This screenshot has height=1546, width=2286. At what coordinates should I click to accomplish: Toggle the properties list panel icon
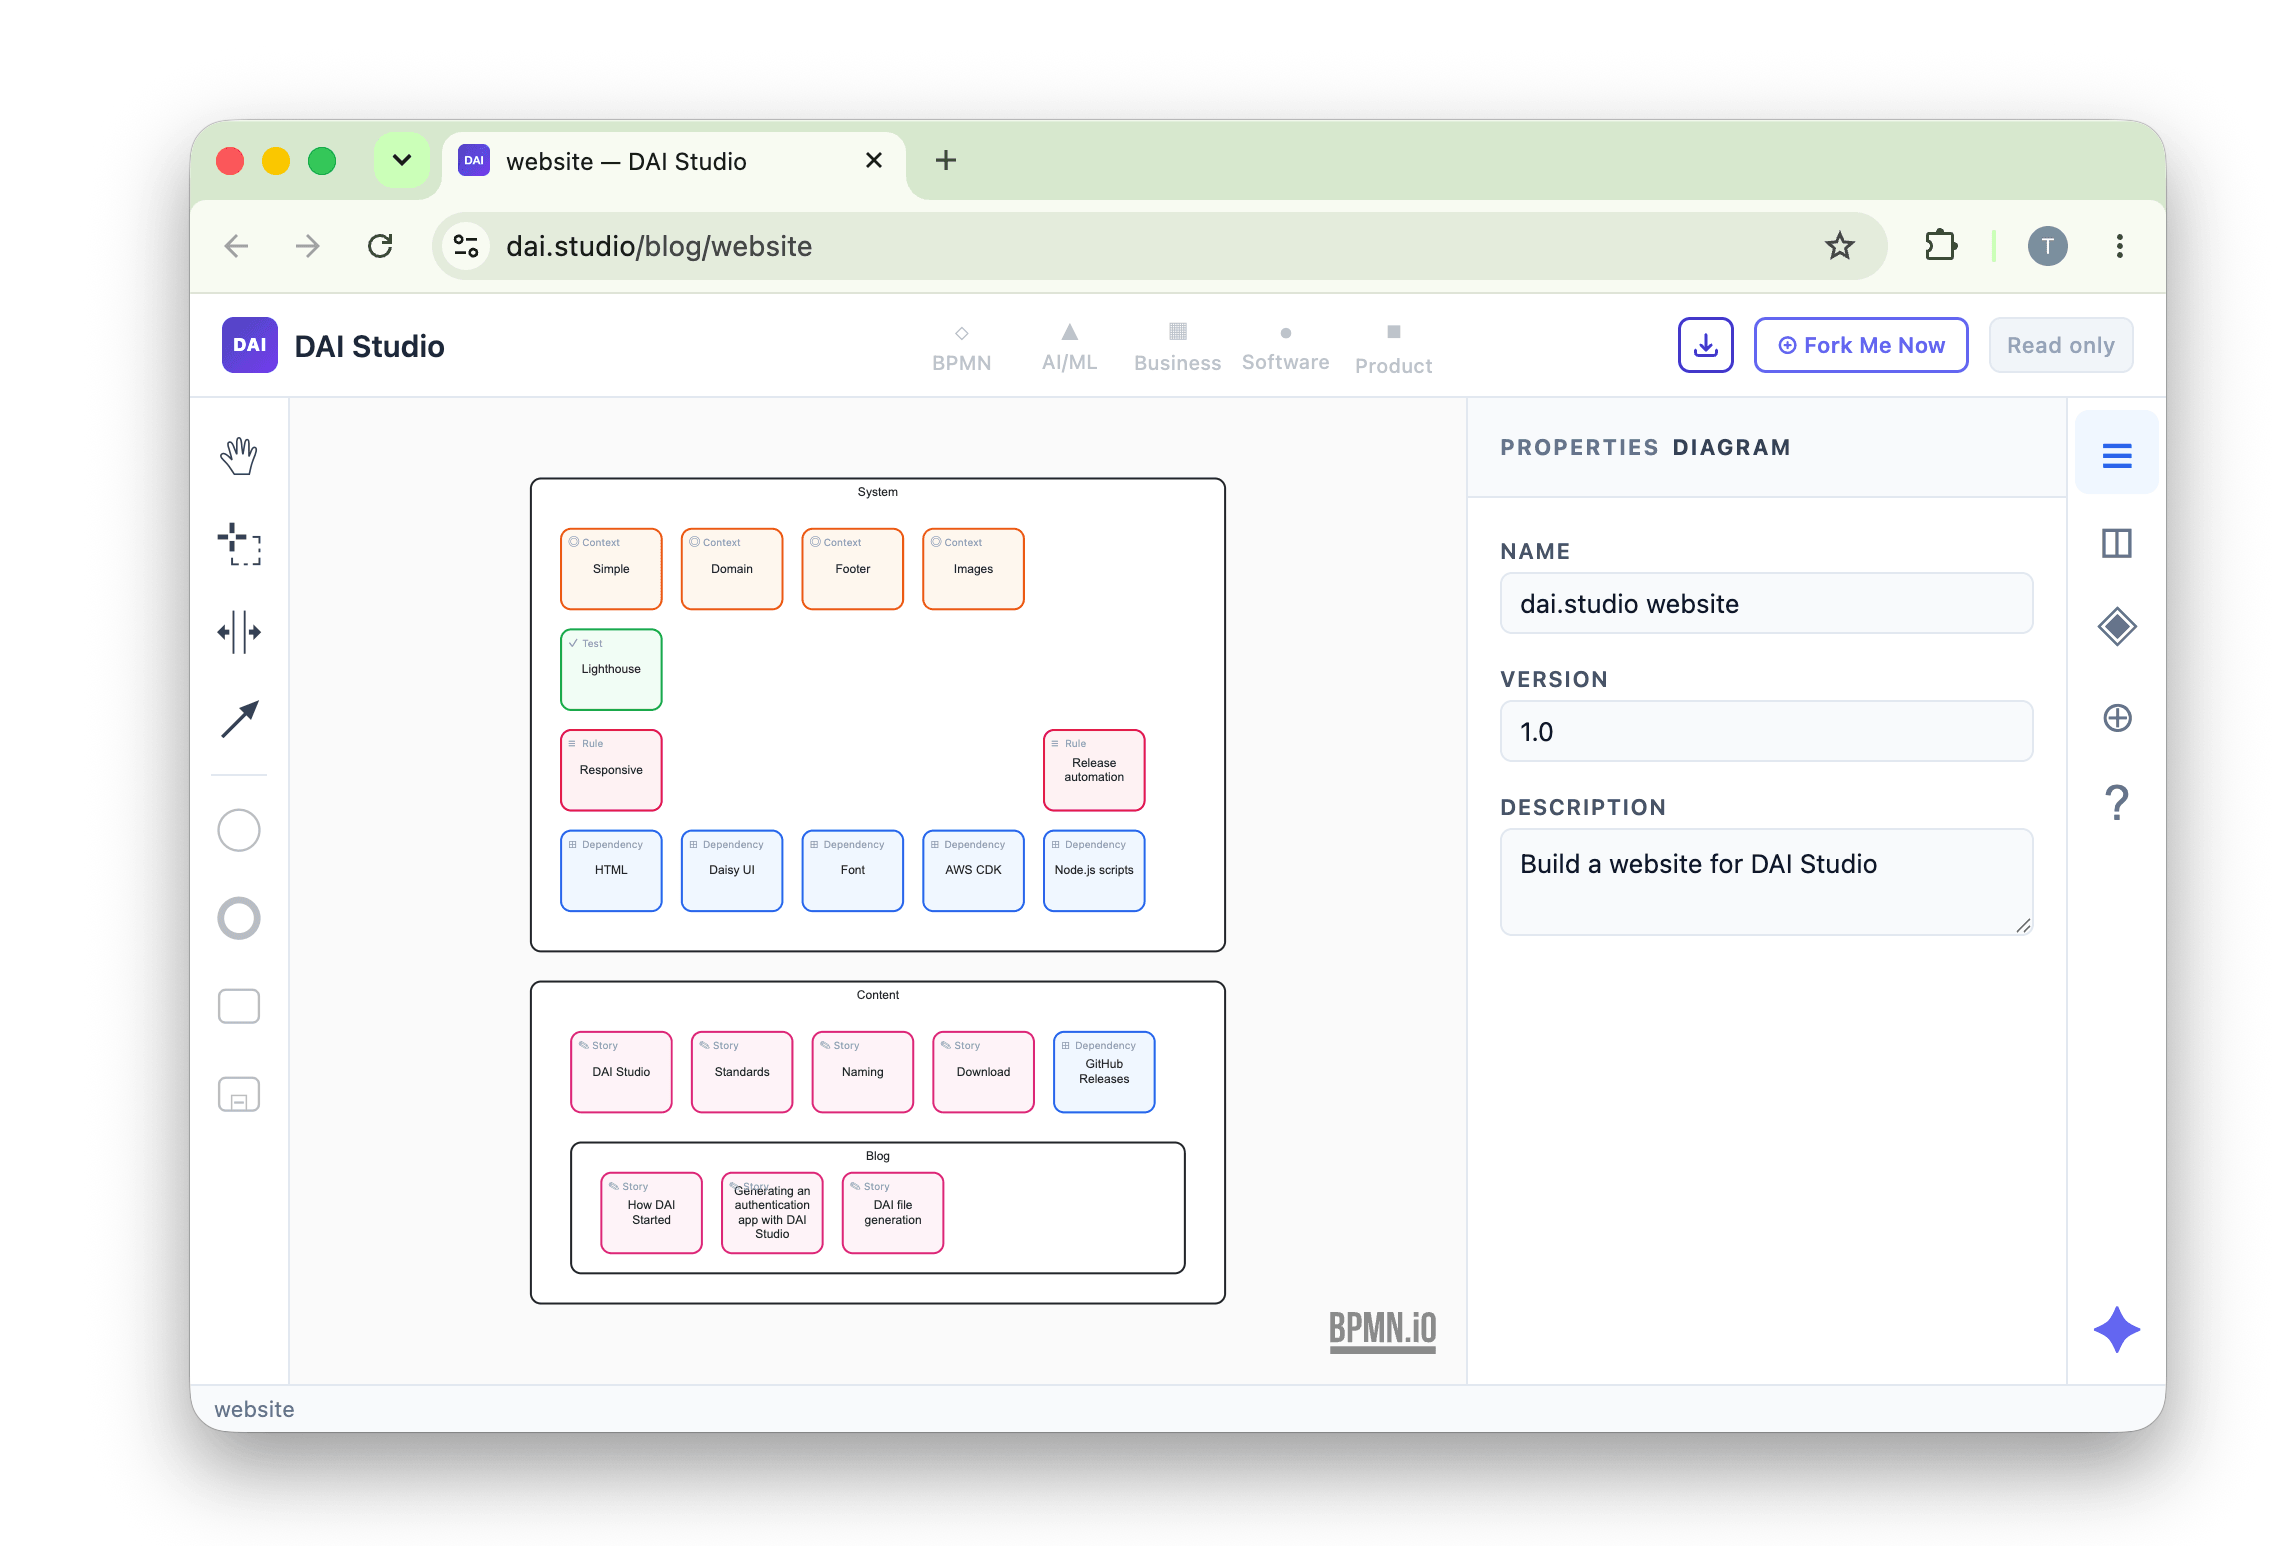point(2117,455)
